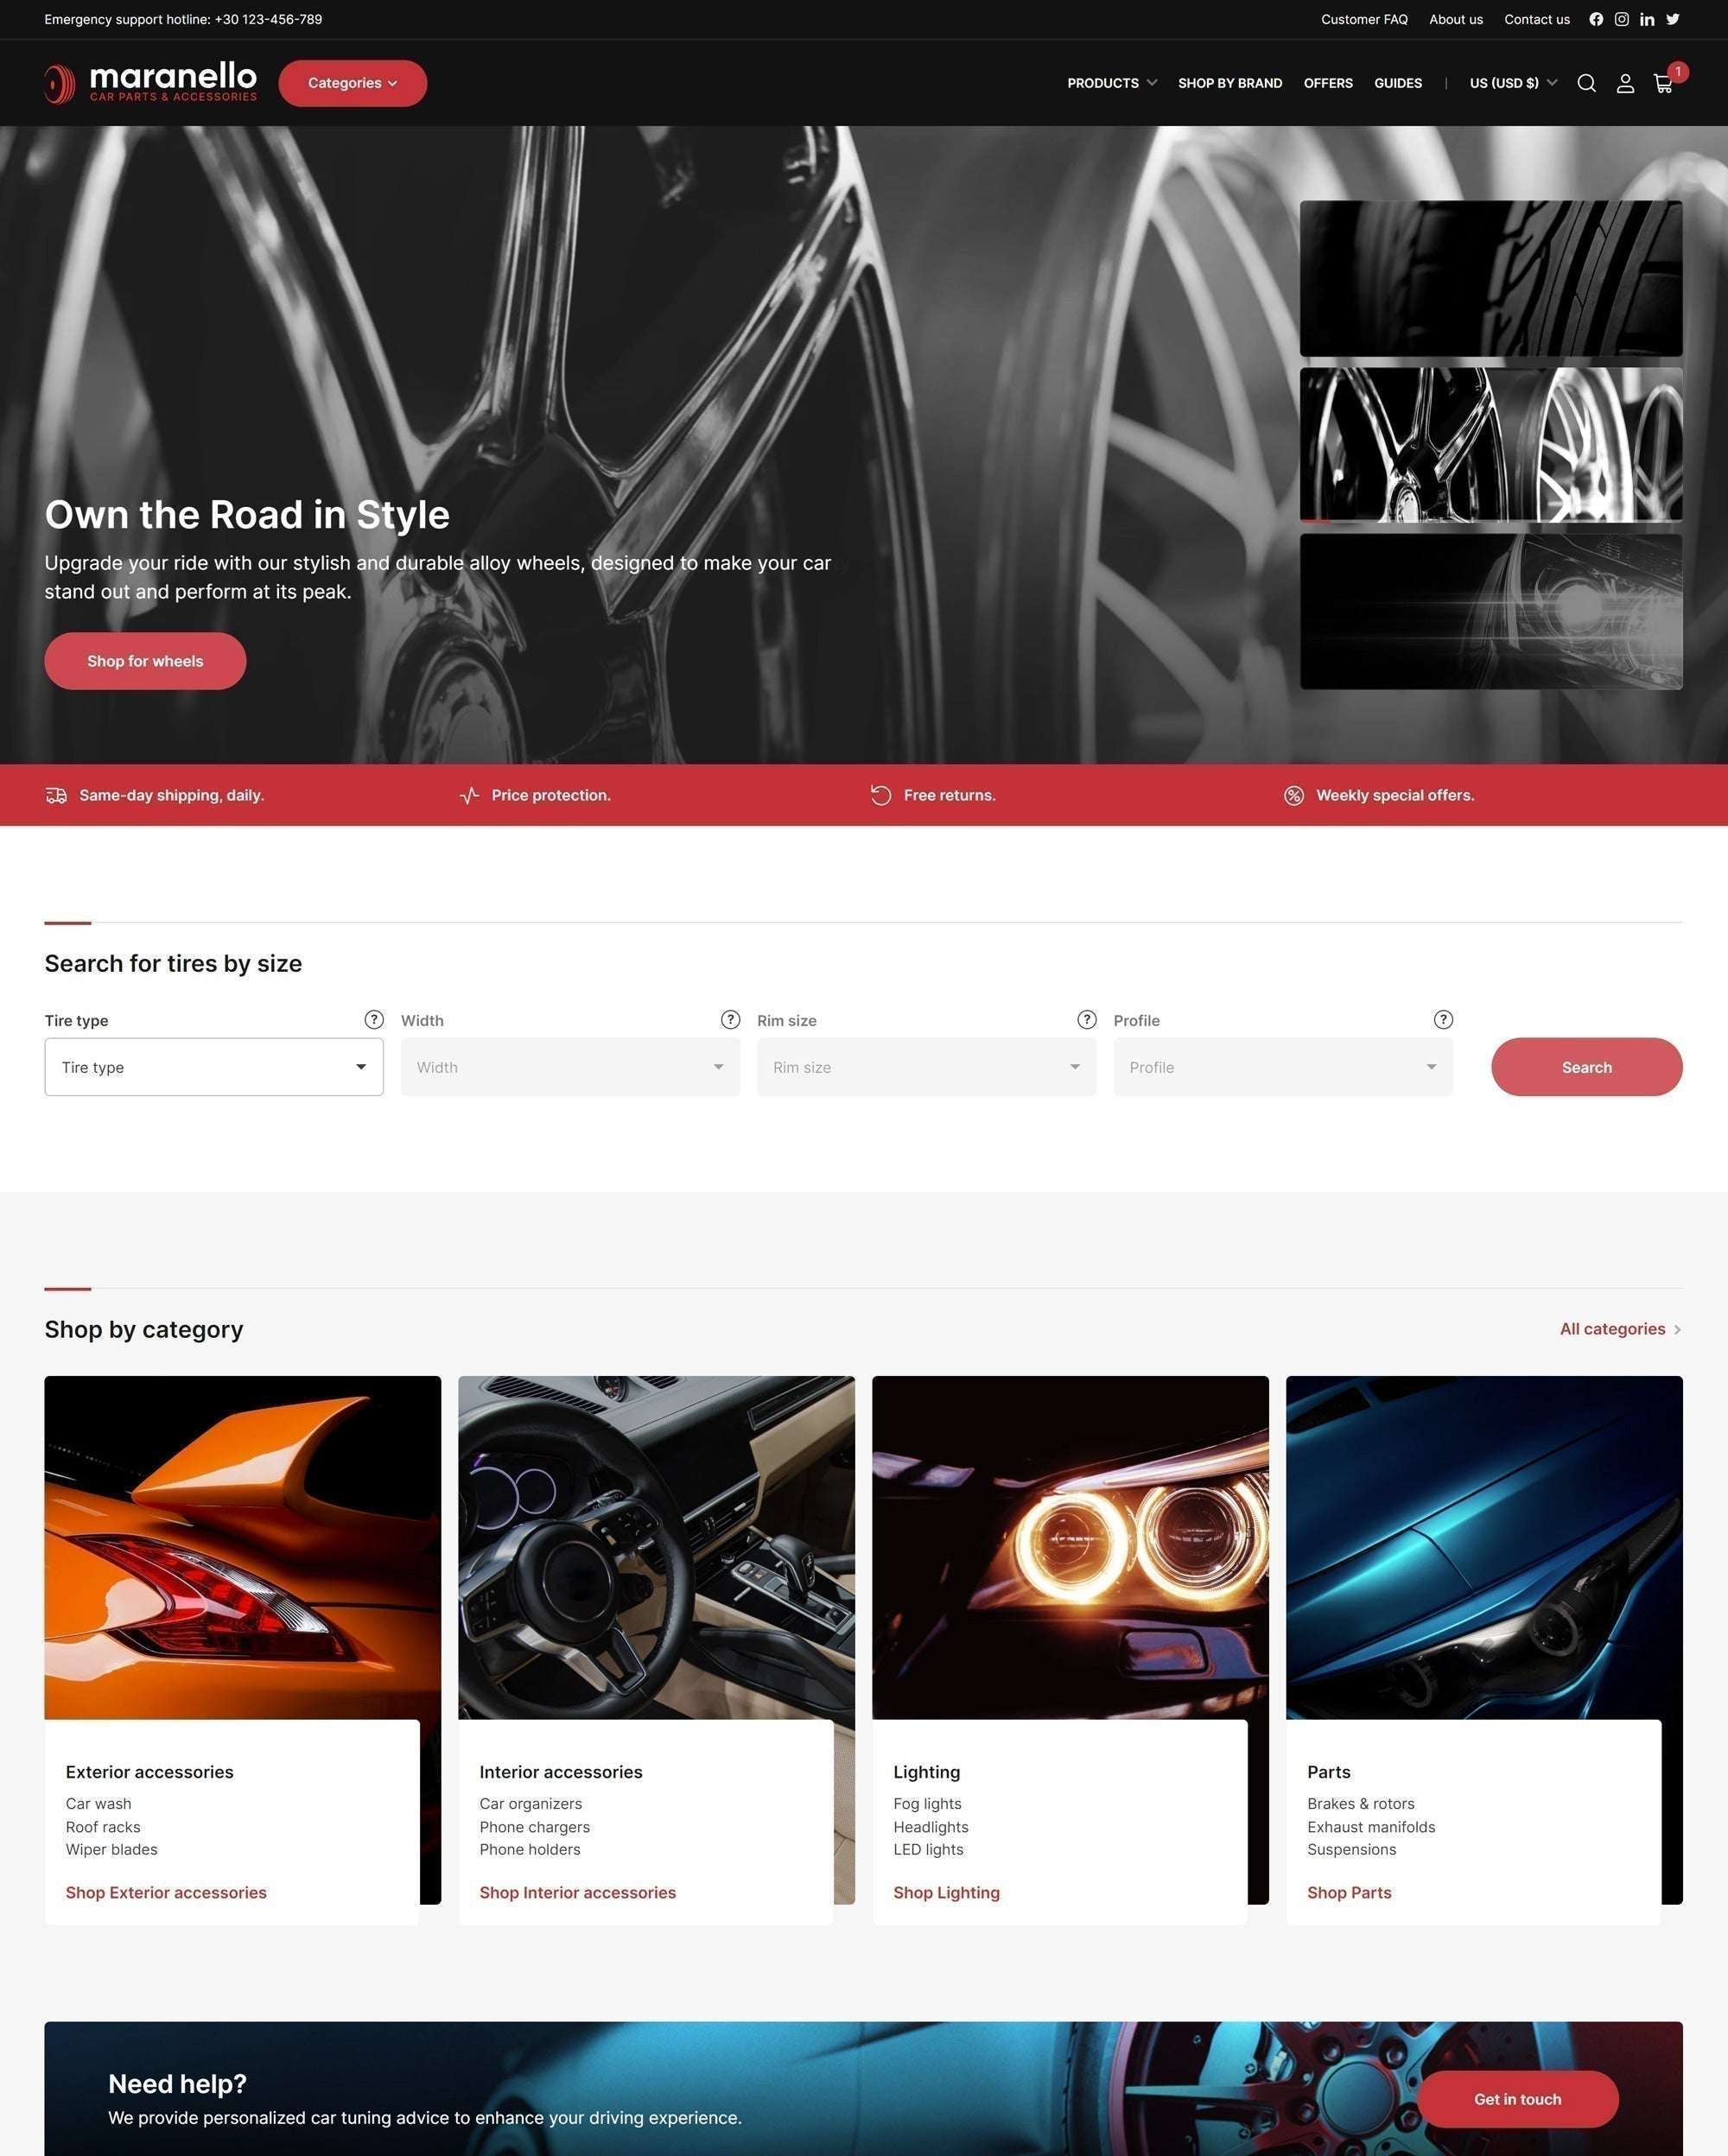The height and width of the screenshot is (2156, 1728).
Task: Click Shop Exterior accessories link
Action: pos(166,1892)
